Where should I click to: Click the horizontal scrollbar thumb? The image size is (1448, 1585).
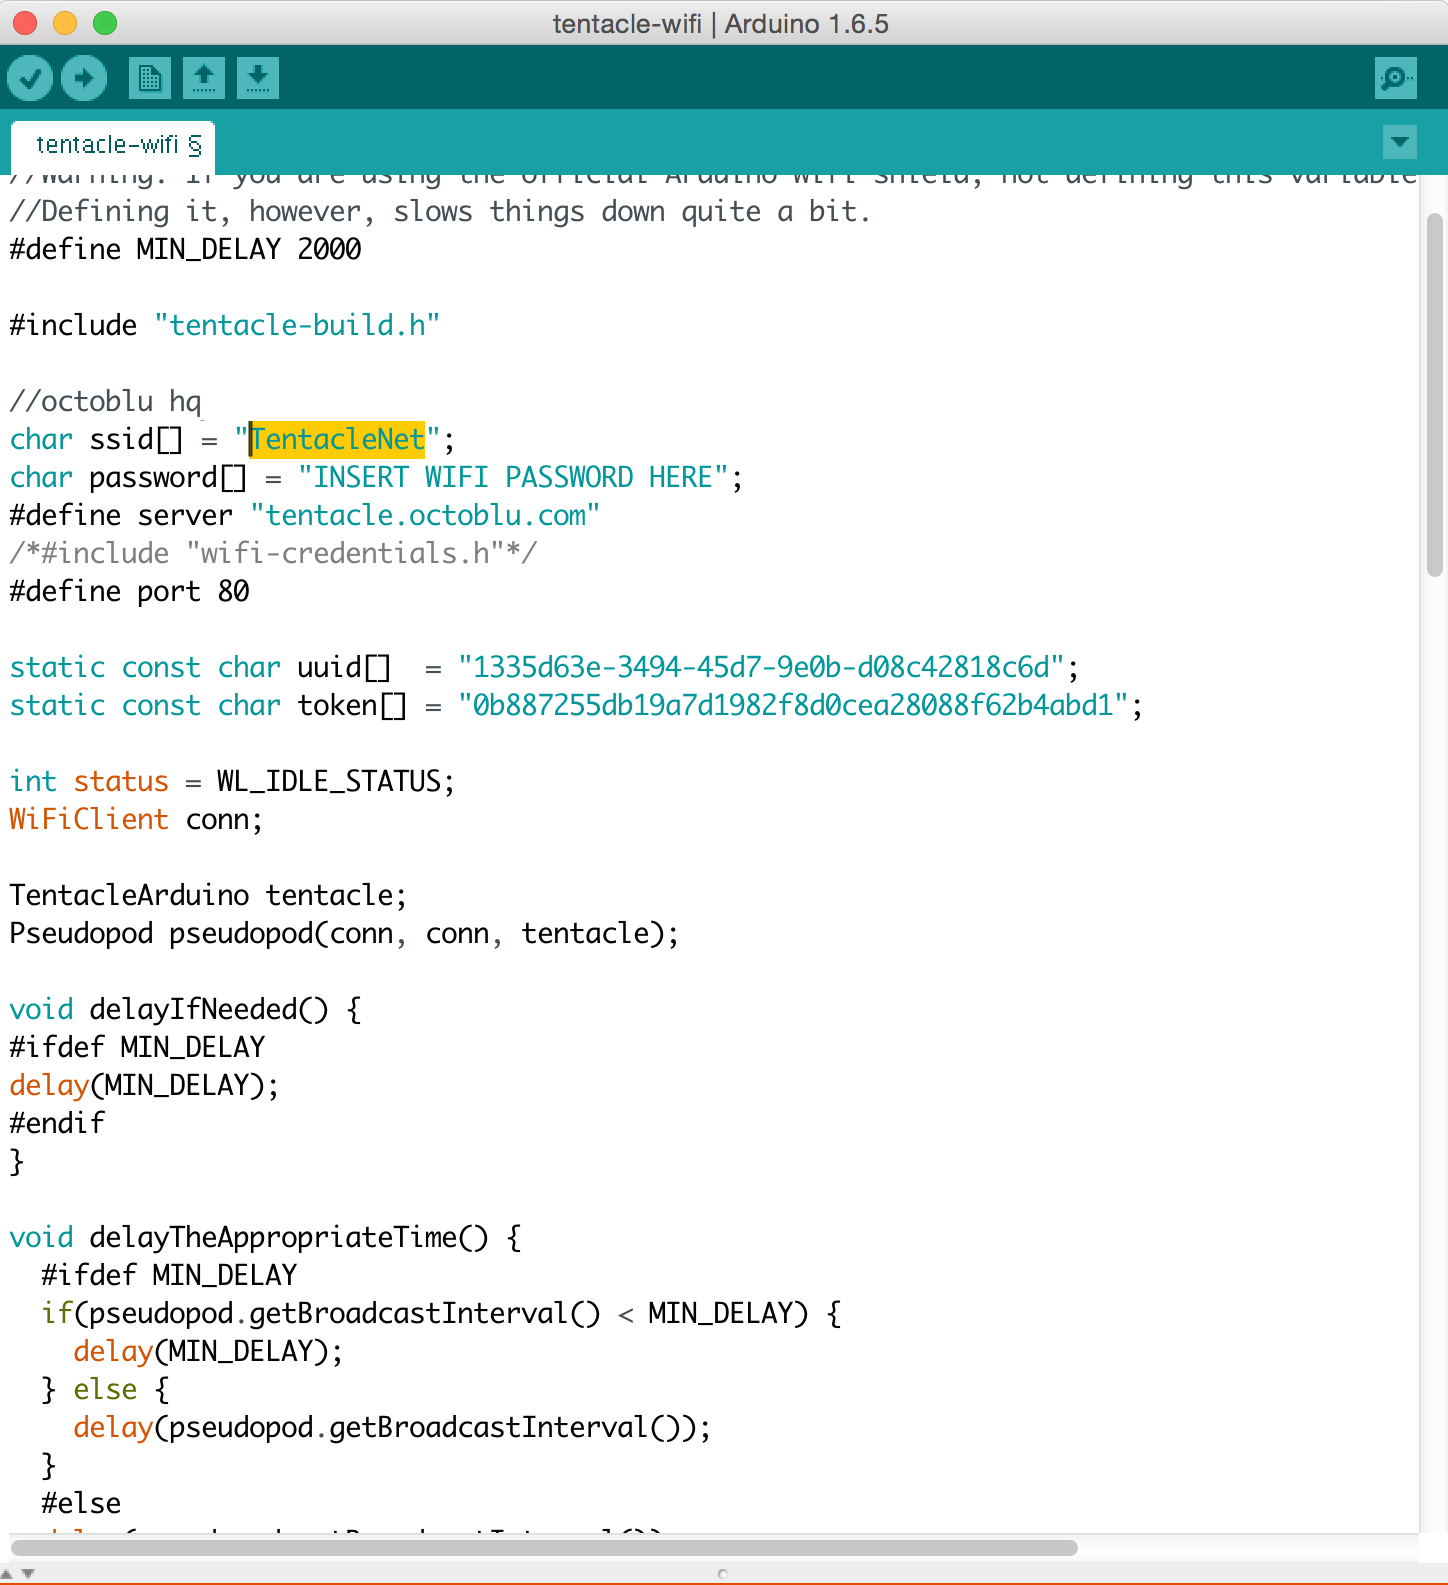click(x=544, y=1548)
